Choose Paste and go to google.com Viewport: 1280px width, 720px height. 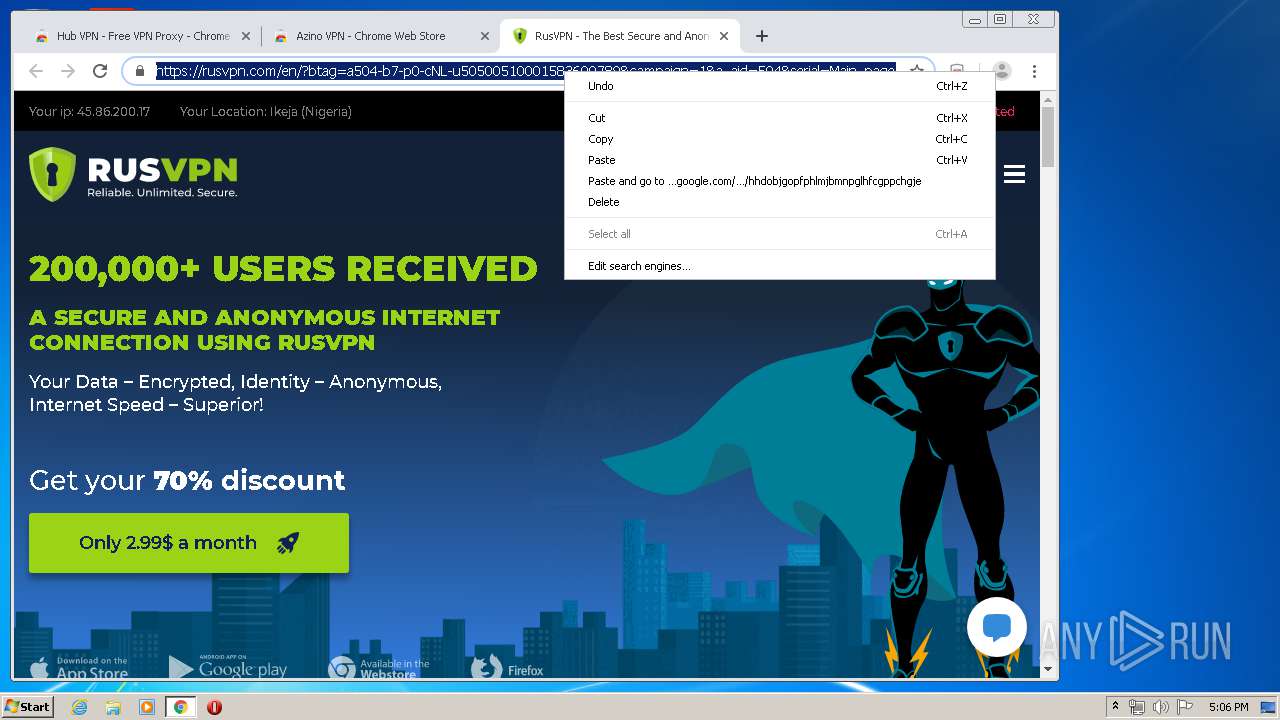(779, 181)
